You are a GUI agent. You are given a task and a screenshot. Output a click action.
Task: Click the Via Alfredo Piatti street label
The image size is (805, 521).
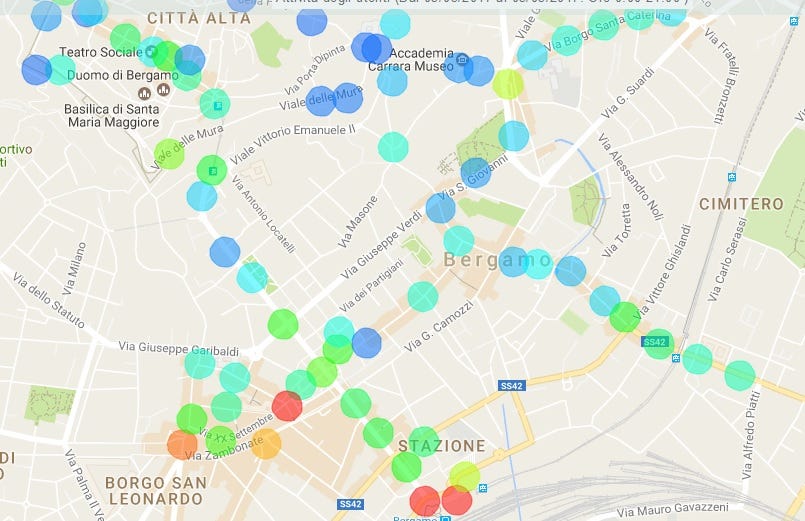(x=751, y=435)
